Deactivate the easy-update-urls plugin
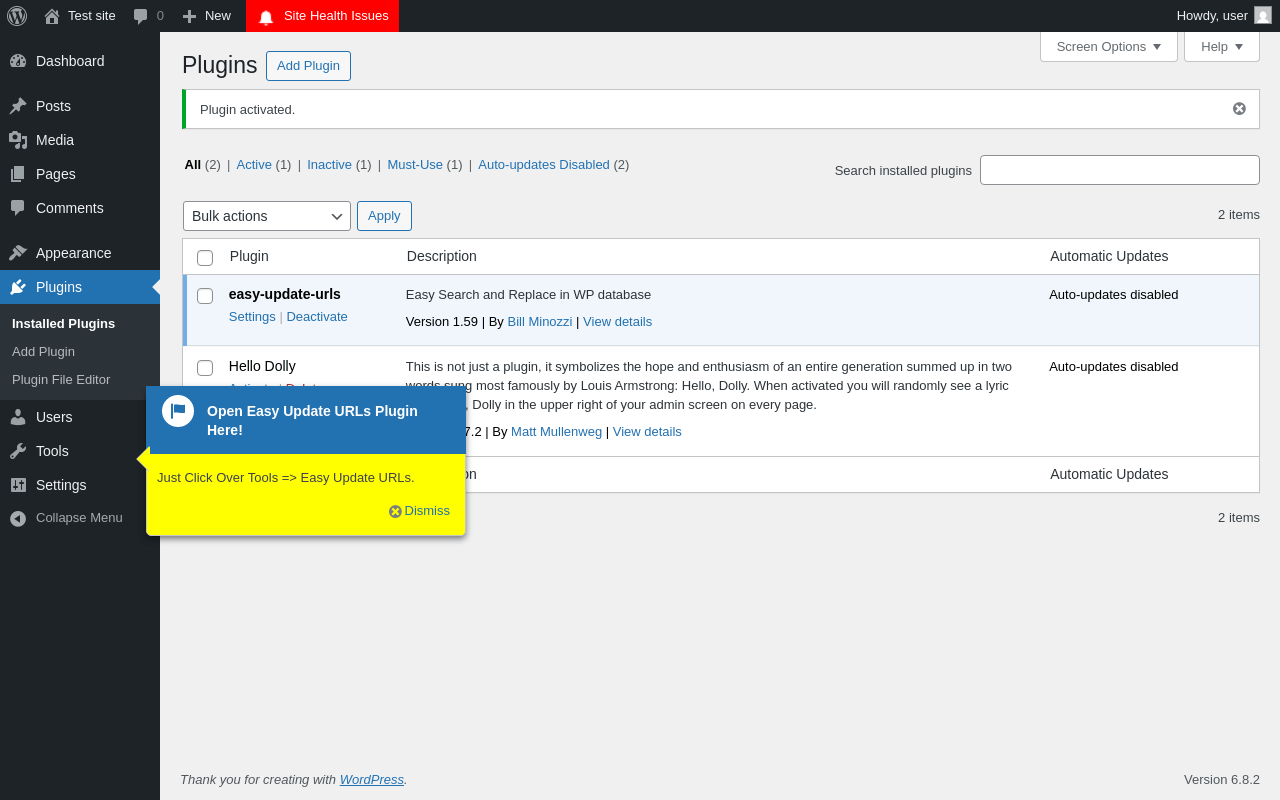The image size is (1280, 800). pyautogui.click(x=317, y=316)
